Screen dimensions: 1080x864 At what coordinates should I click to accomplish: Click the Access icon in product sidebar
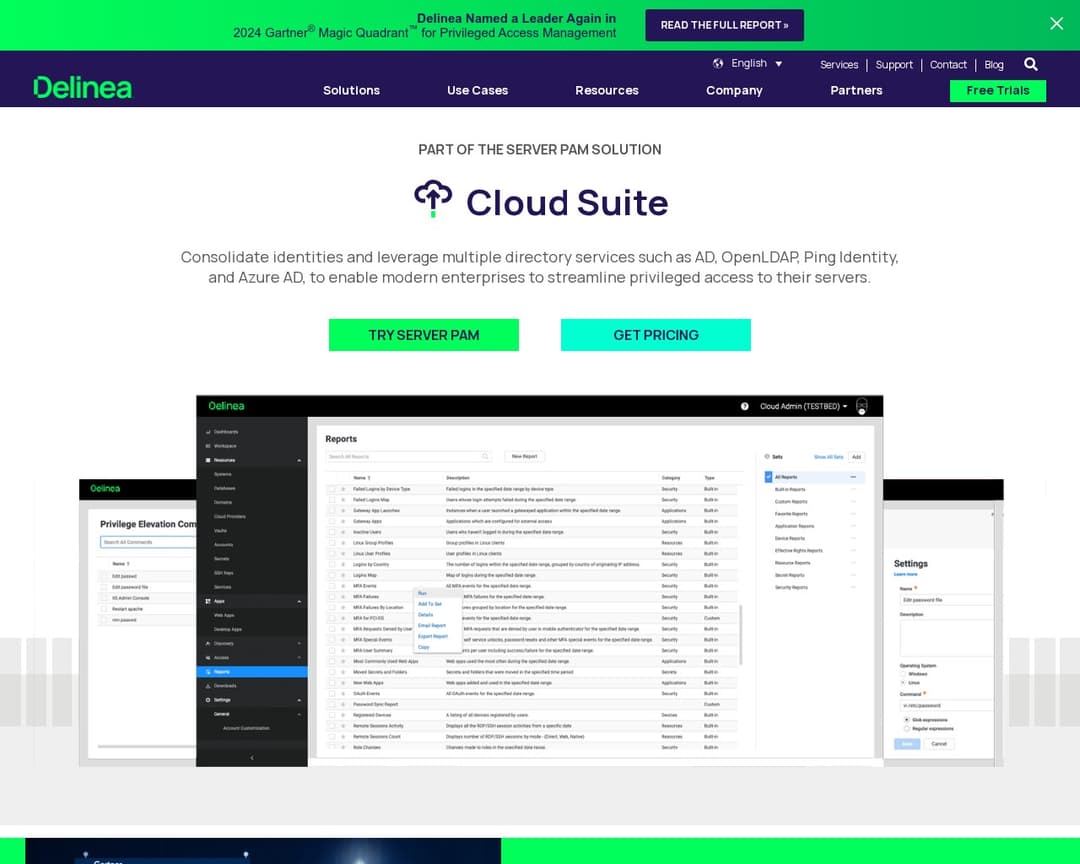tap(208, 657)
